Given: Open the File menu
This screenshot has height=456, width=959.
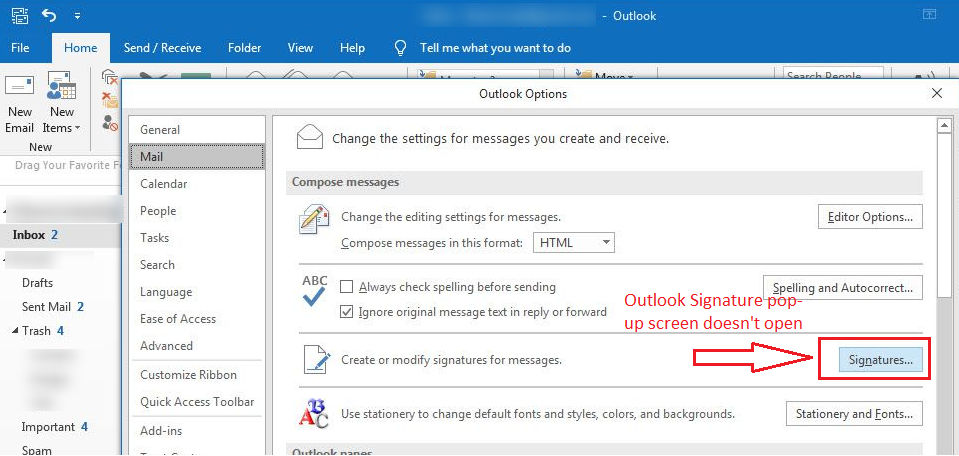Looking at the screenshot, I should (20, 48).
